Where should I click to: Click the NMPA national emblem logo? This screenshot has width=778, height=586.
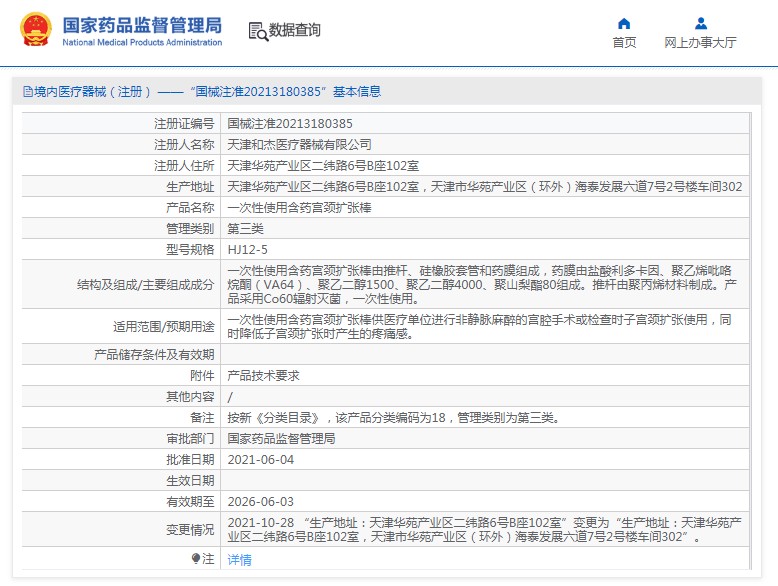coord(36,29)
